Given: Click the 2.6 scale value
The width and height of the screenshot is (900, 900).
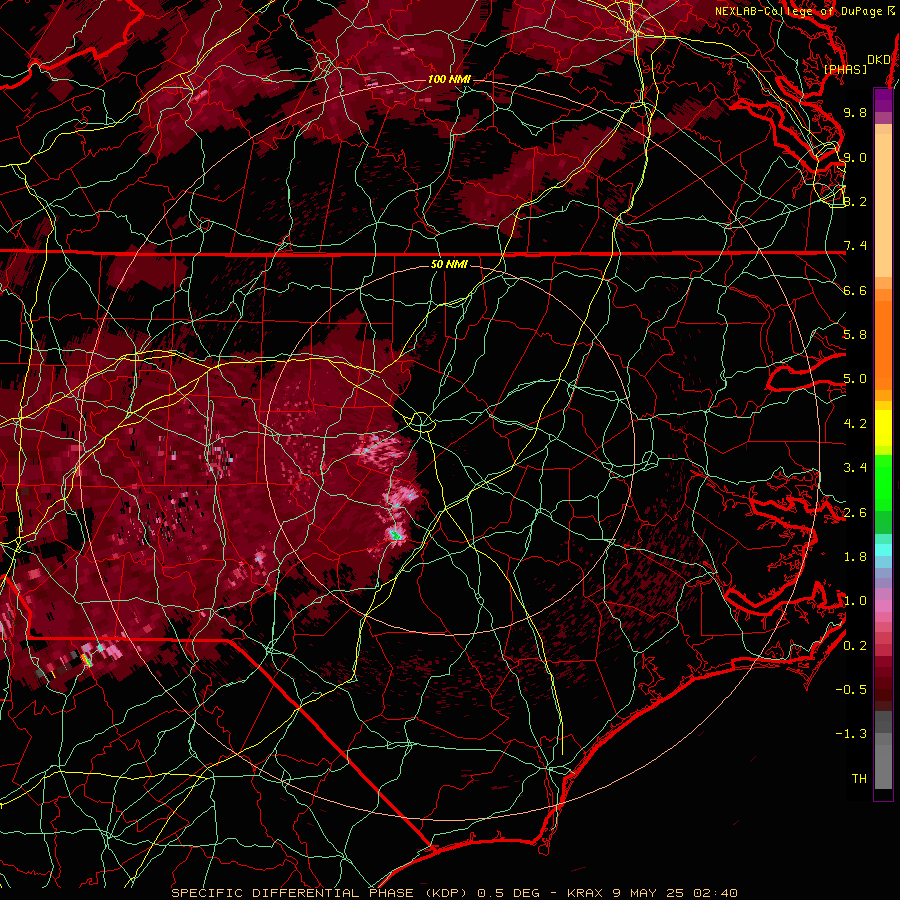Looking at the screenshot, I should (x=855, y=513).
